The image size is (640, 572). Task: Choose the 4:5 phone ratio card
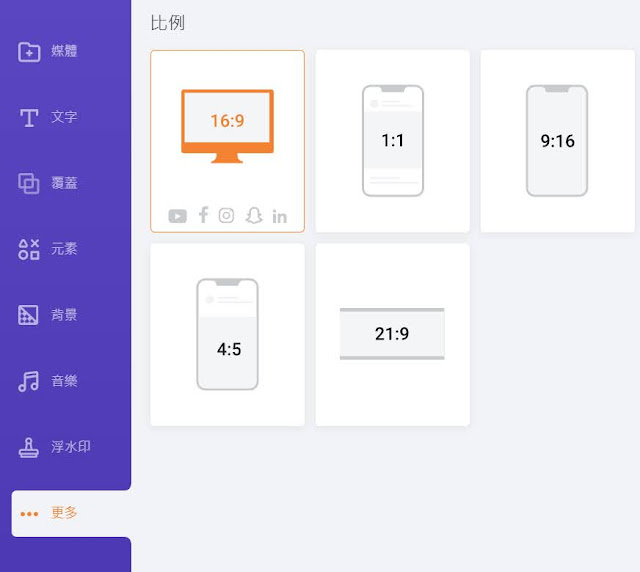227,335
